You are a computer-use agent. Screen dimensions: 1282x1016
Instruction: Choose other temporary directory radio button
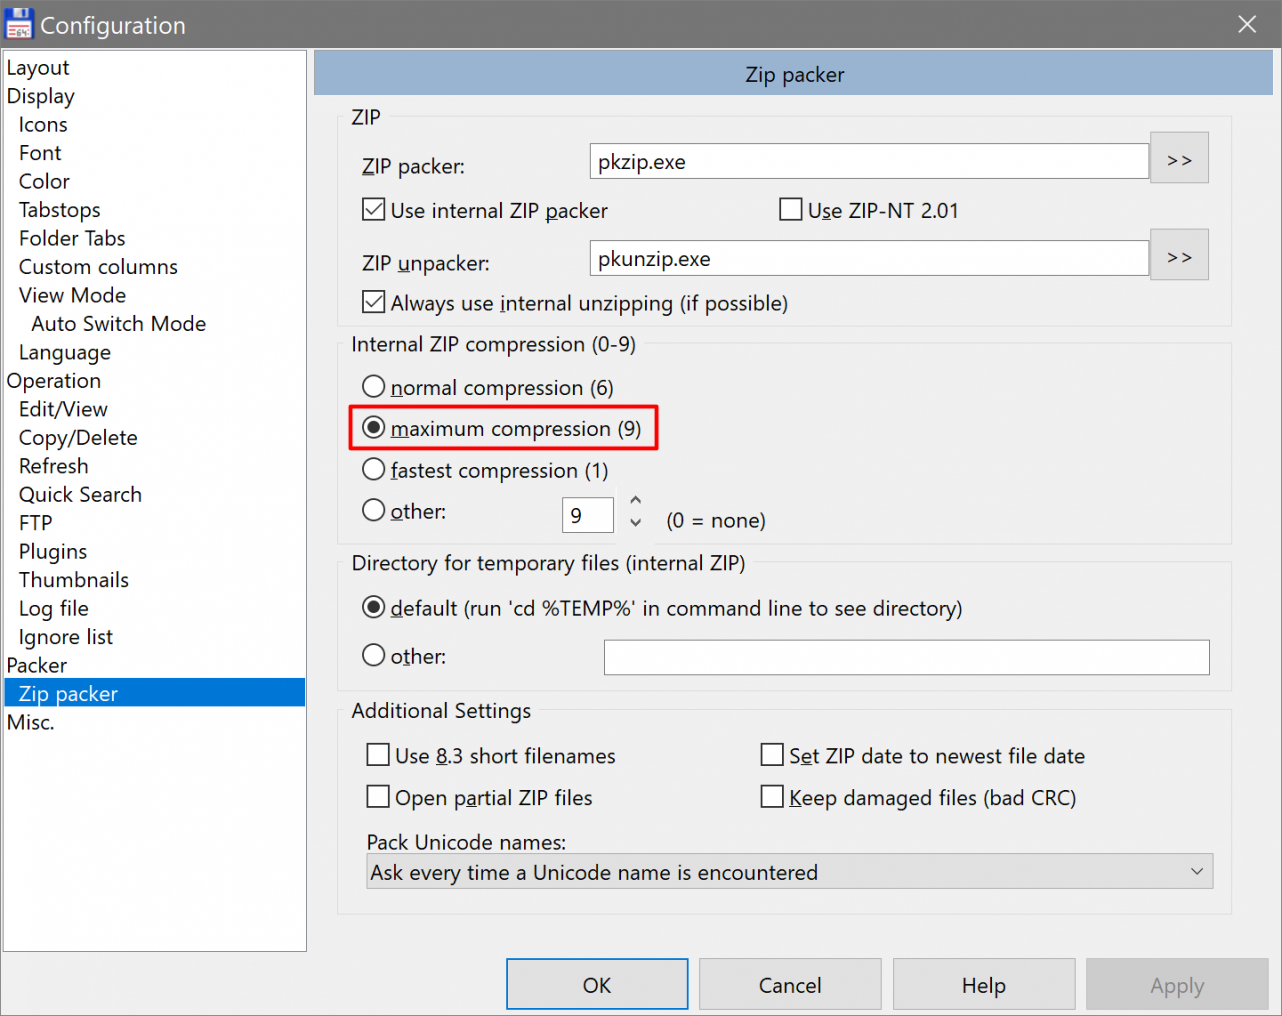[x=374, y=656]
